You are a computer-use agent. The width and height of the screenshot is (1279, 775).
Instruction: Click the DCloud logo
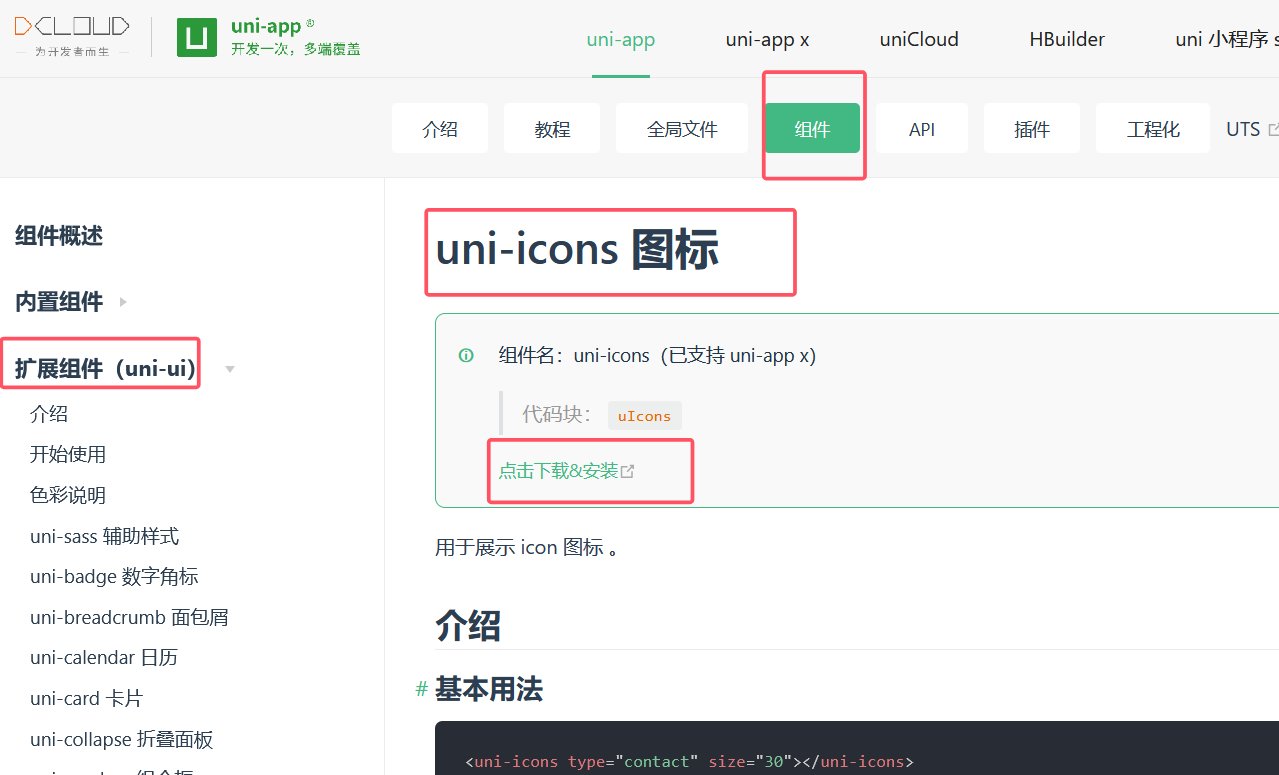[x=72, y=36]
